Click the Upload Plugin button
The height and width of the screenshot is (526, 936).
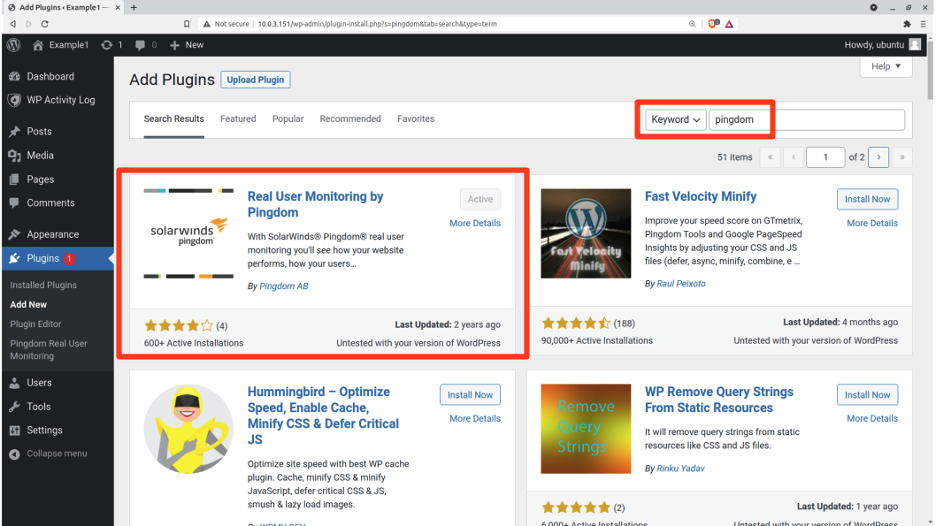click(256, 80)
